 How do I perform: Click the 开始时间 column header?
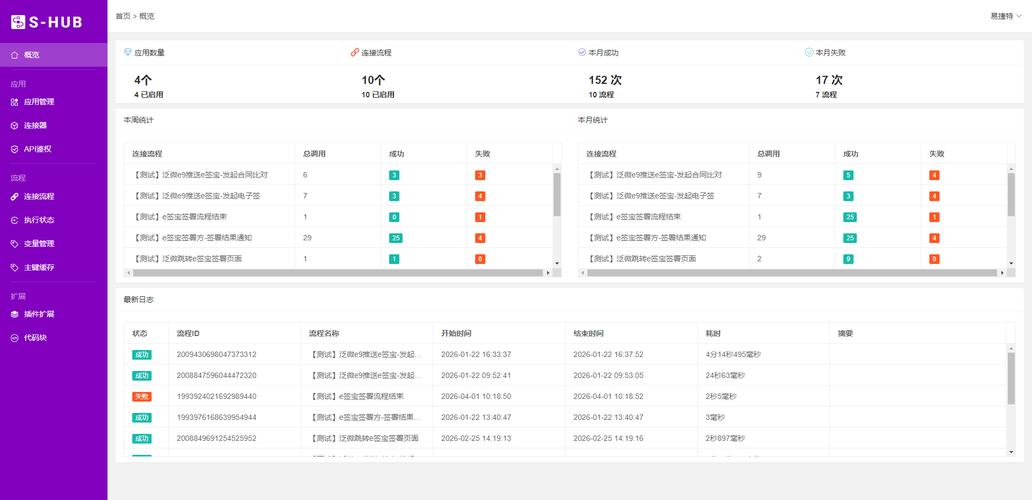[456, 334]
